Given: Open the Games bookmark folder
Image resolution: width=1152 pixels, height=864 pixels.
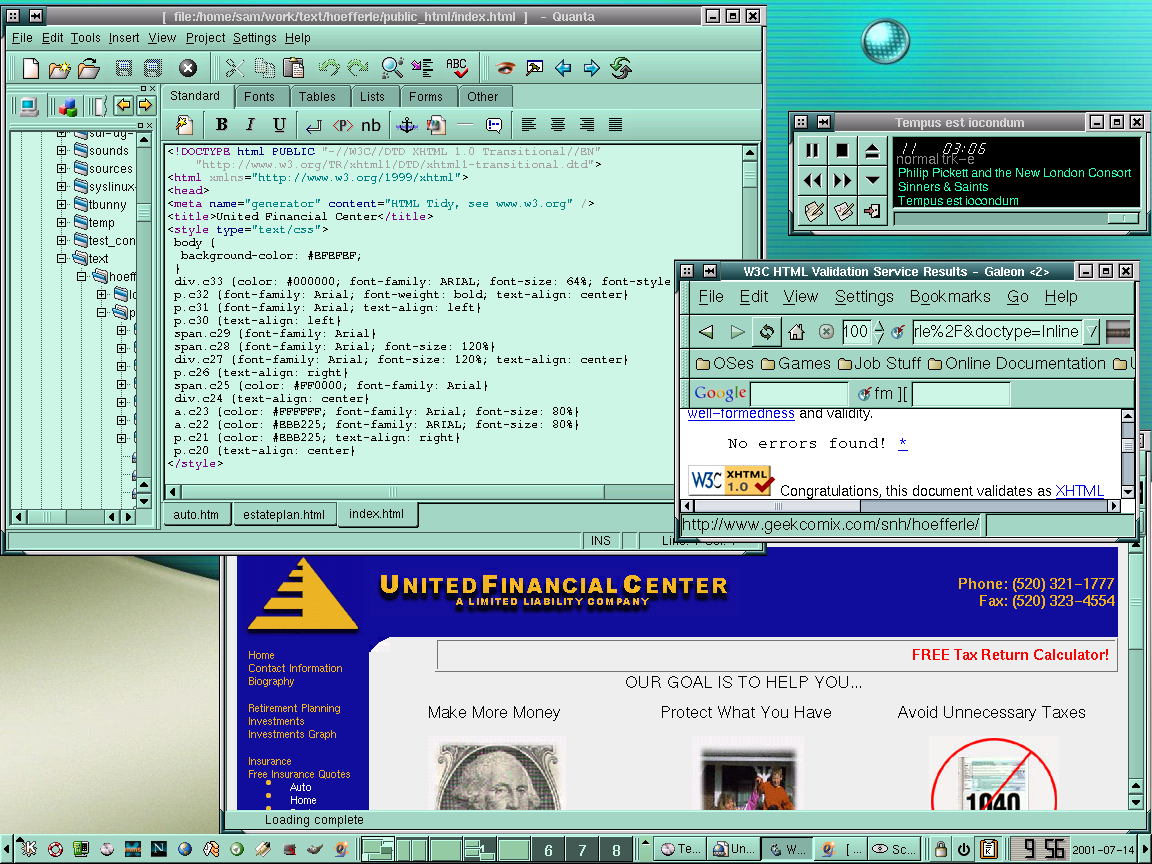Looking at the screenshot, I should tap(796, 364).
